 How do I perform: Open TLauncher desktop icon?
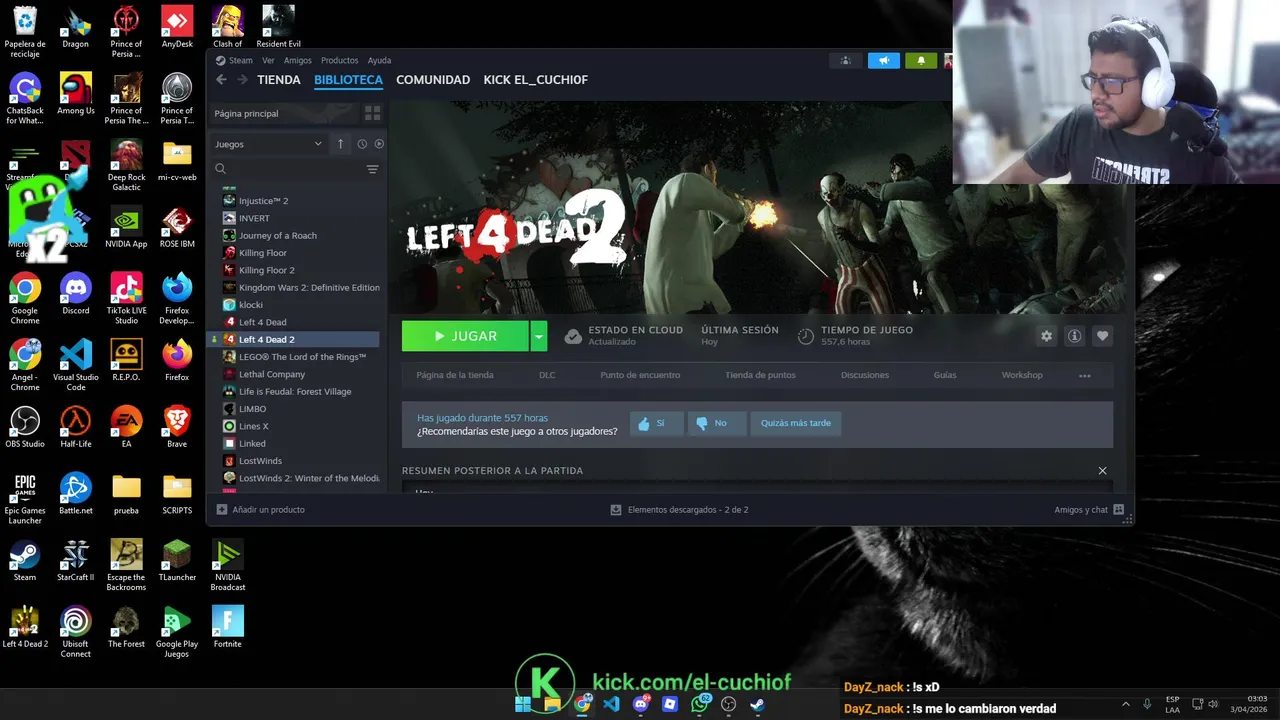pyautogui.click(x=177, y=561)
